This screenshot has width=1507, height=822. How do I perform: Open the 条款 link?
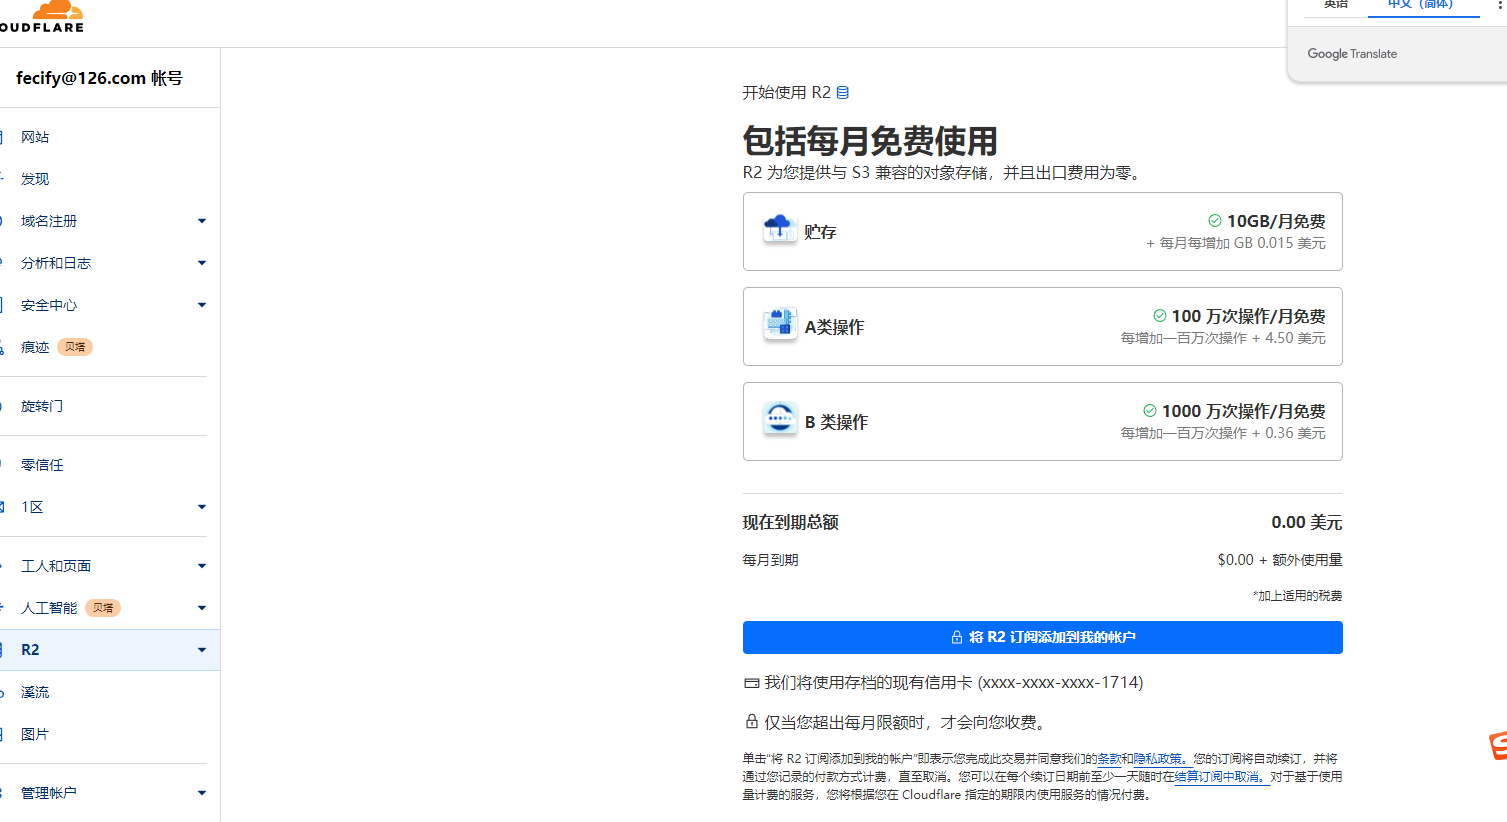1109,759
